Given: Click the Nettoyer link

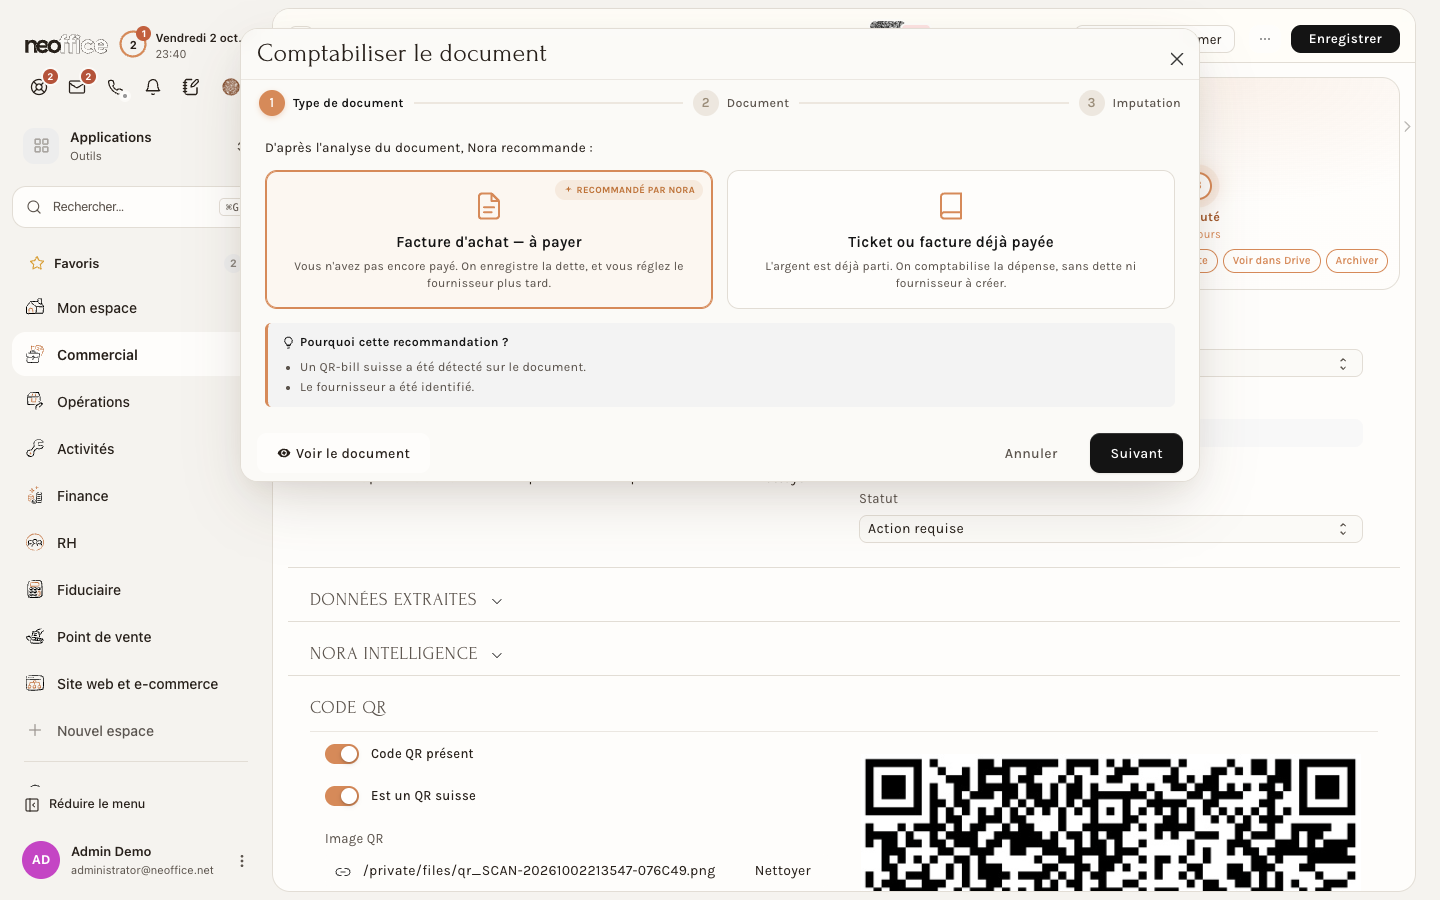Looking at the screenshot, I should pos(783,871).
